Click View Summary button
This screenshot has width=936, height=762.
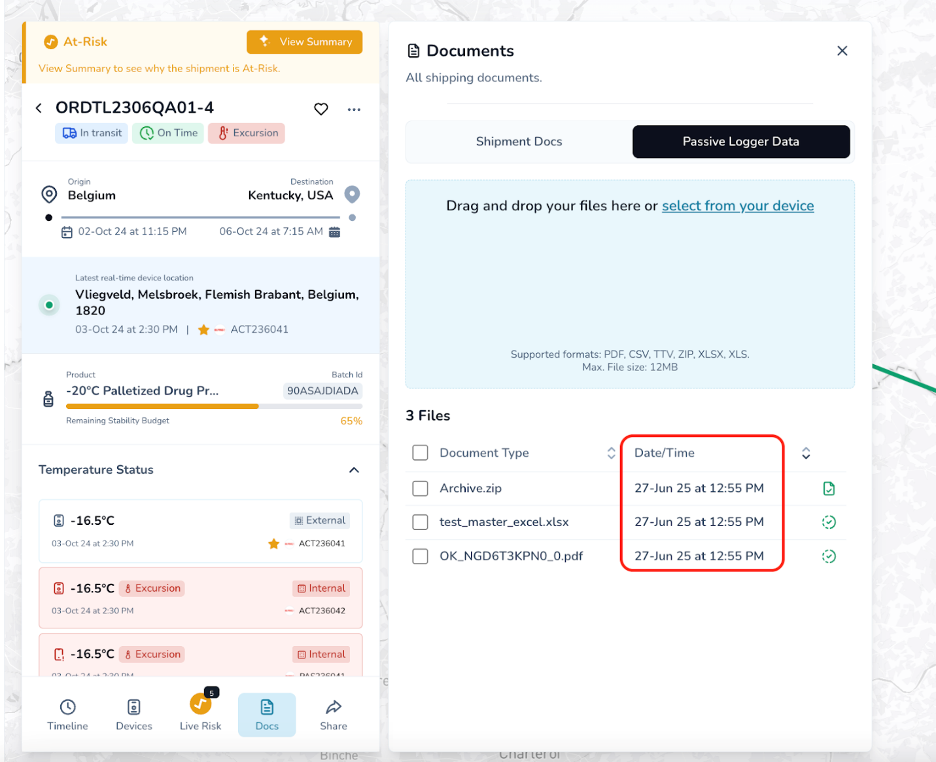tap(304, 42)
